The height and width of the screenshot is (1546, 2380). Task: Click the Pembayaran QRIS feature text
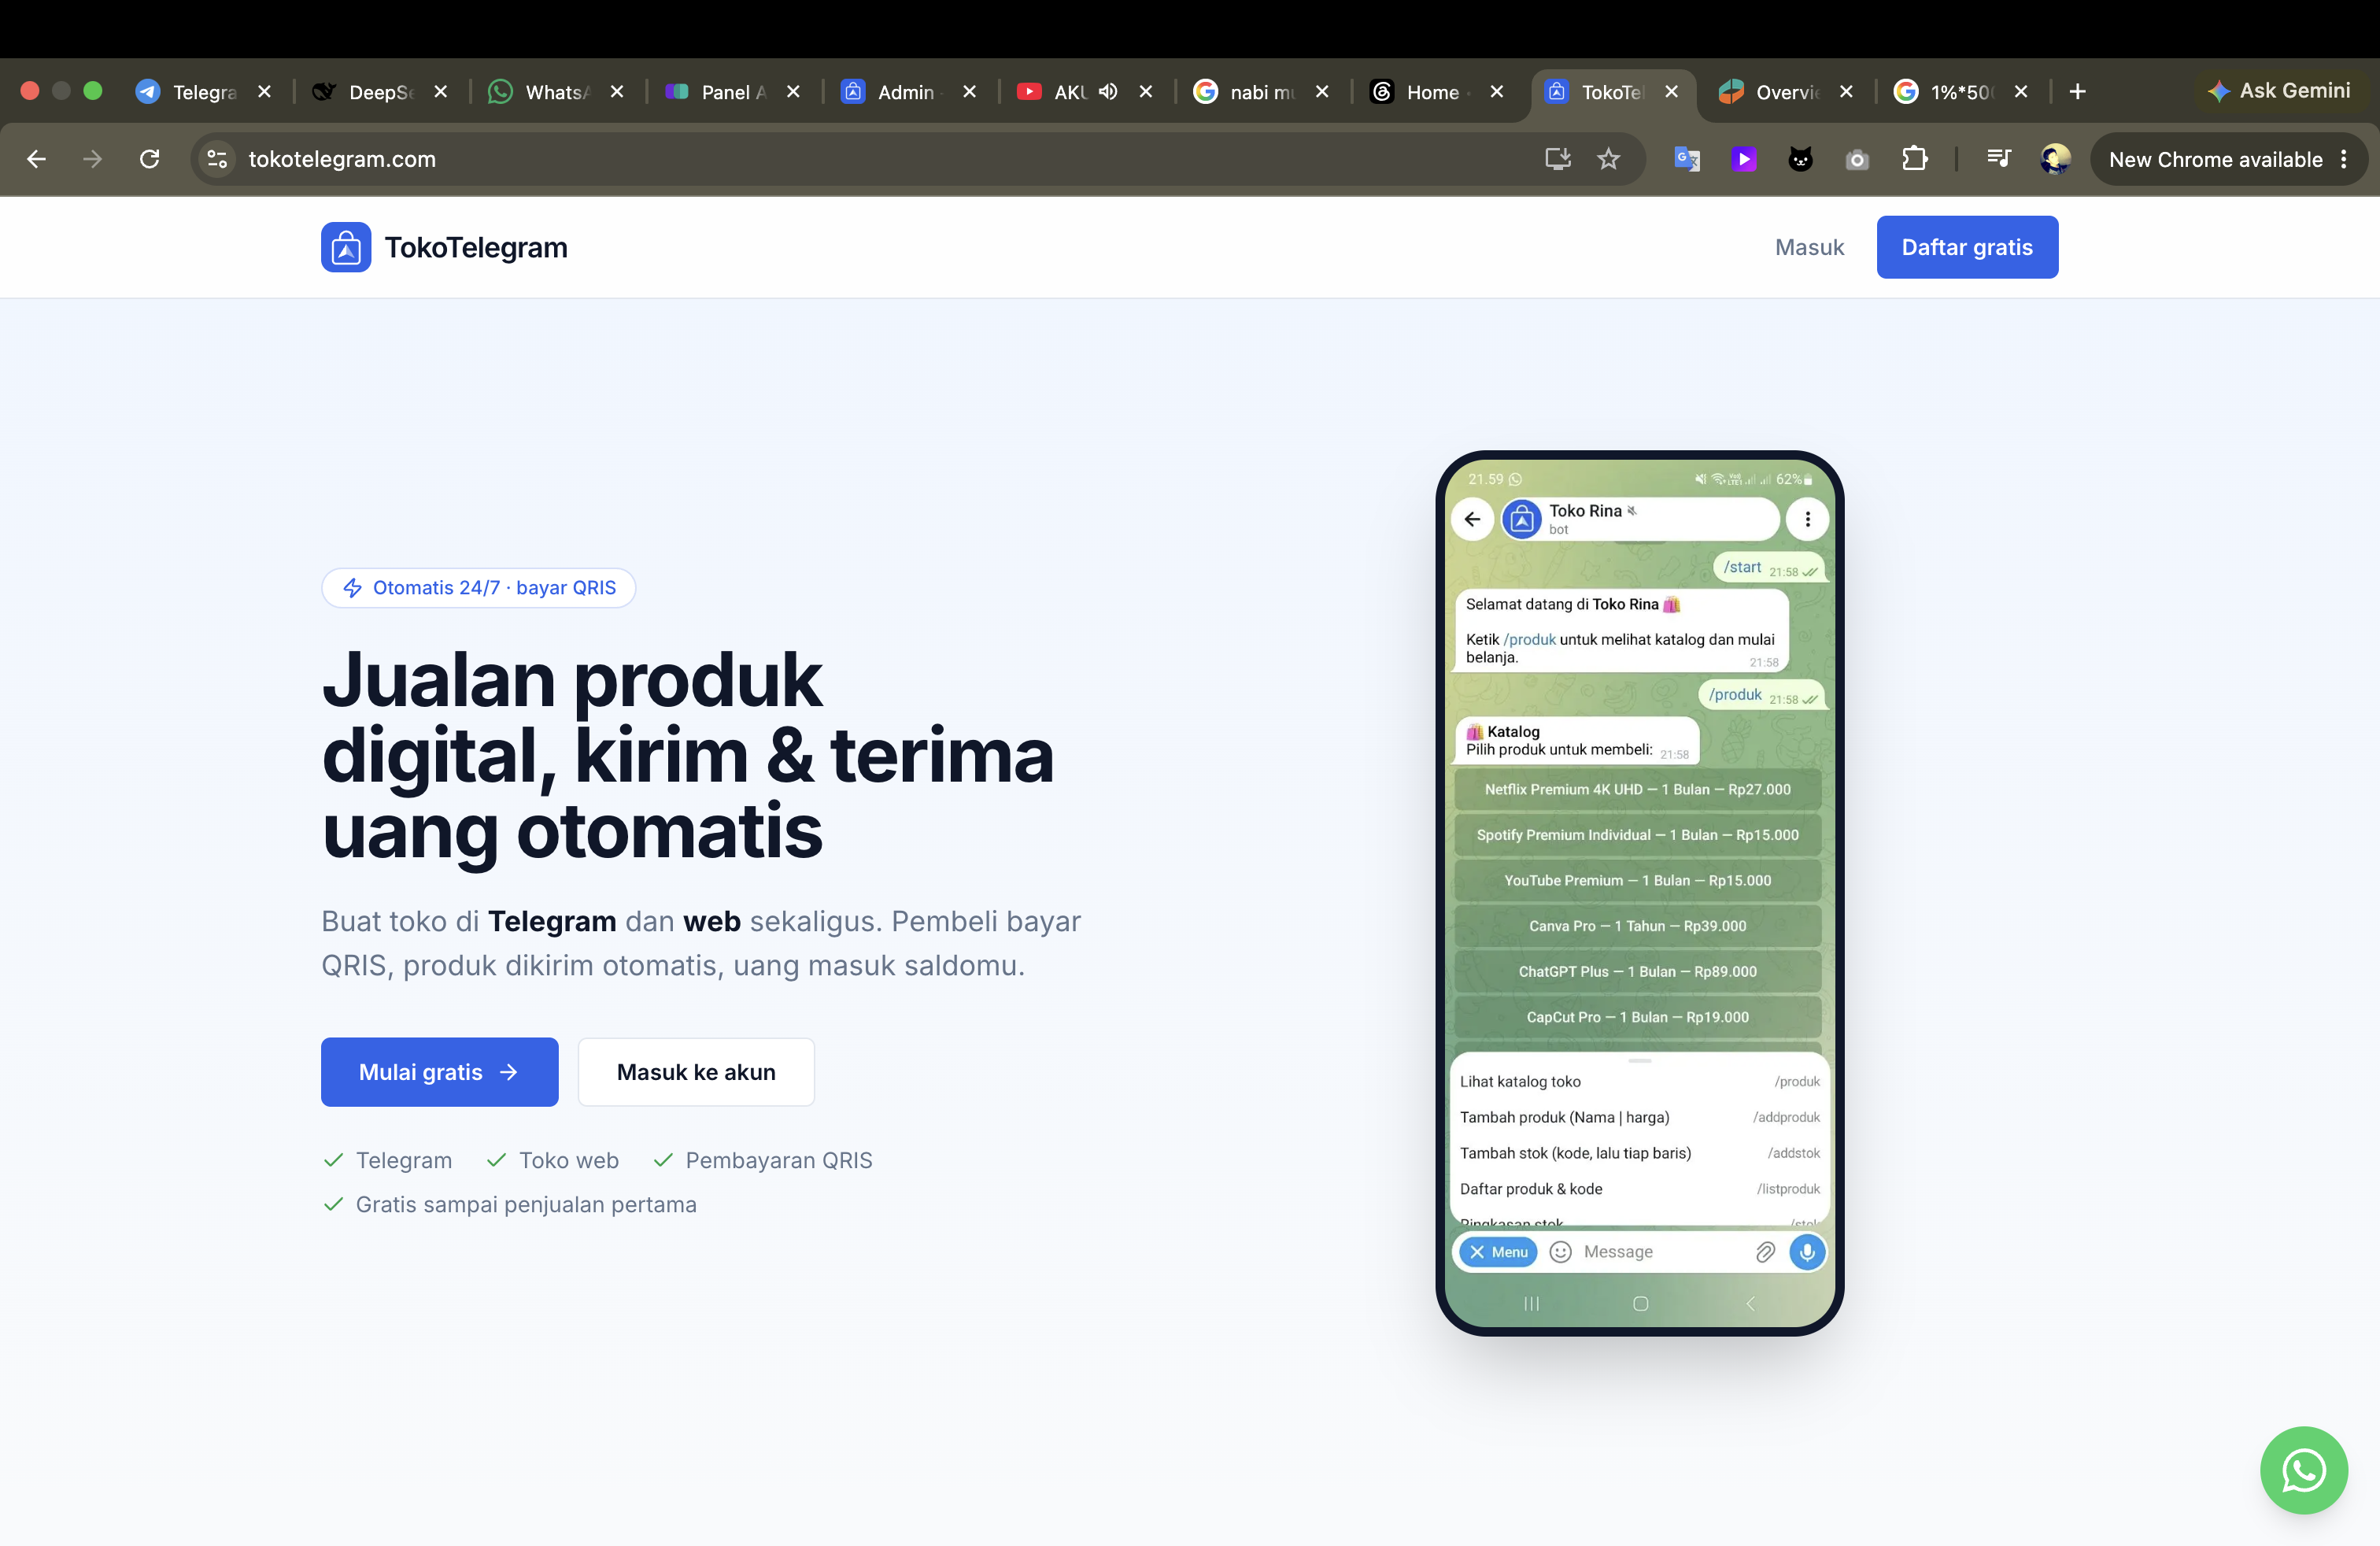click(x=778, y=1160)
